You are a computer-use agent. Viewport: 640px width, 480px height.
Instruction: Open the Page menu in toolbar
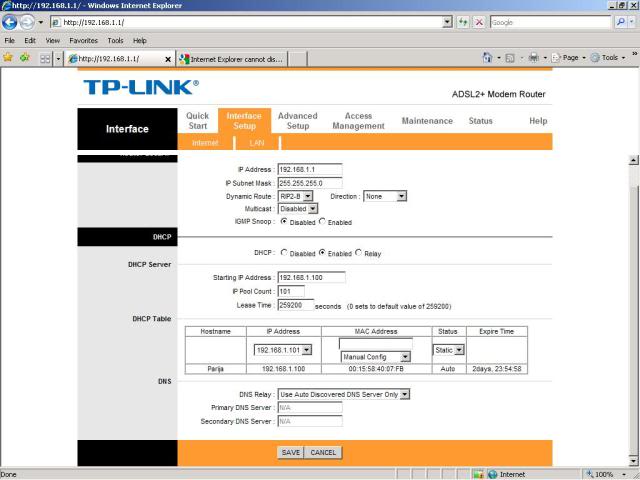pyautogui.click(x=568, y=58)
